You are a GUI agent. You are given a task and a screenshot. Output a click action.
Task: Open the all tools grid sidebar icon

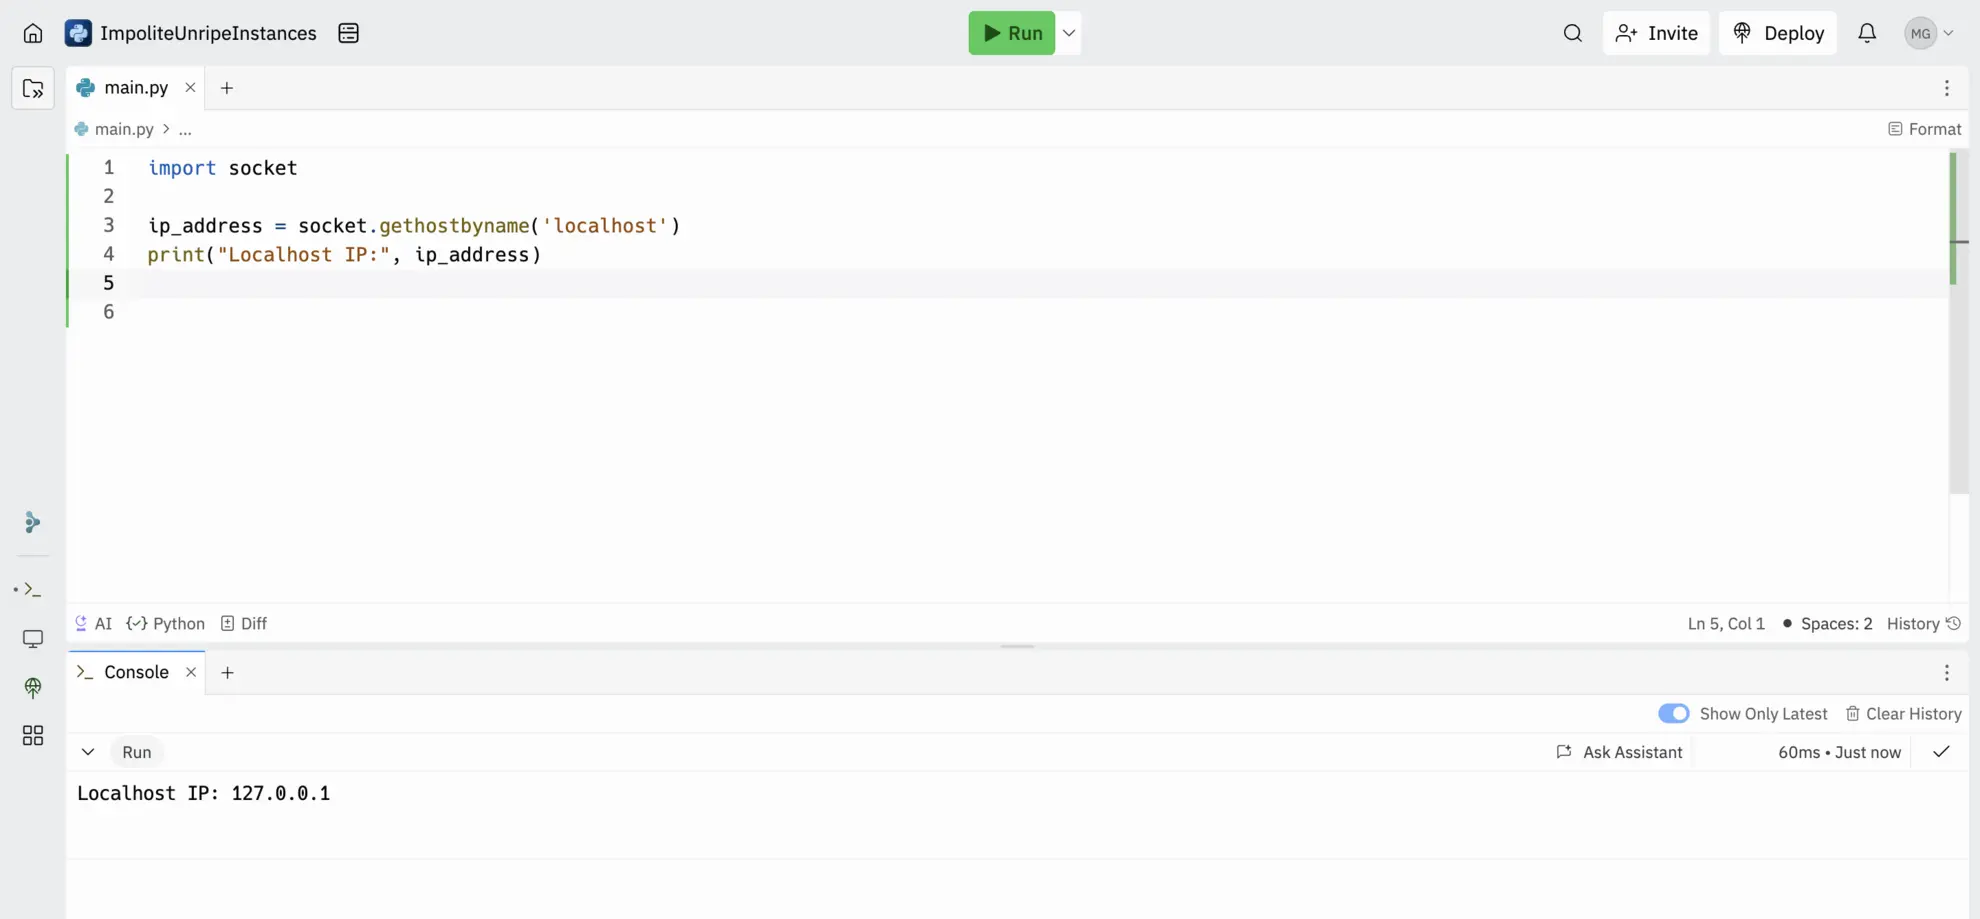[x=33, y=736]
